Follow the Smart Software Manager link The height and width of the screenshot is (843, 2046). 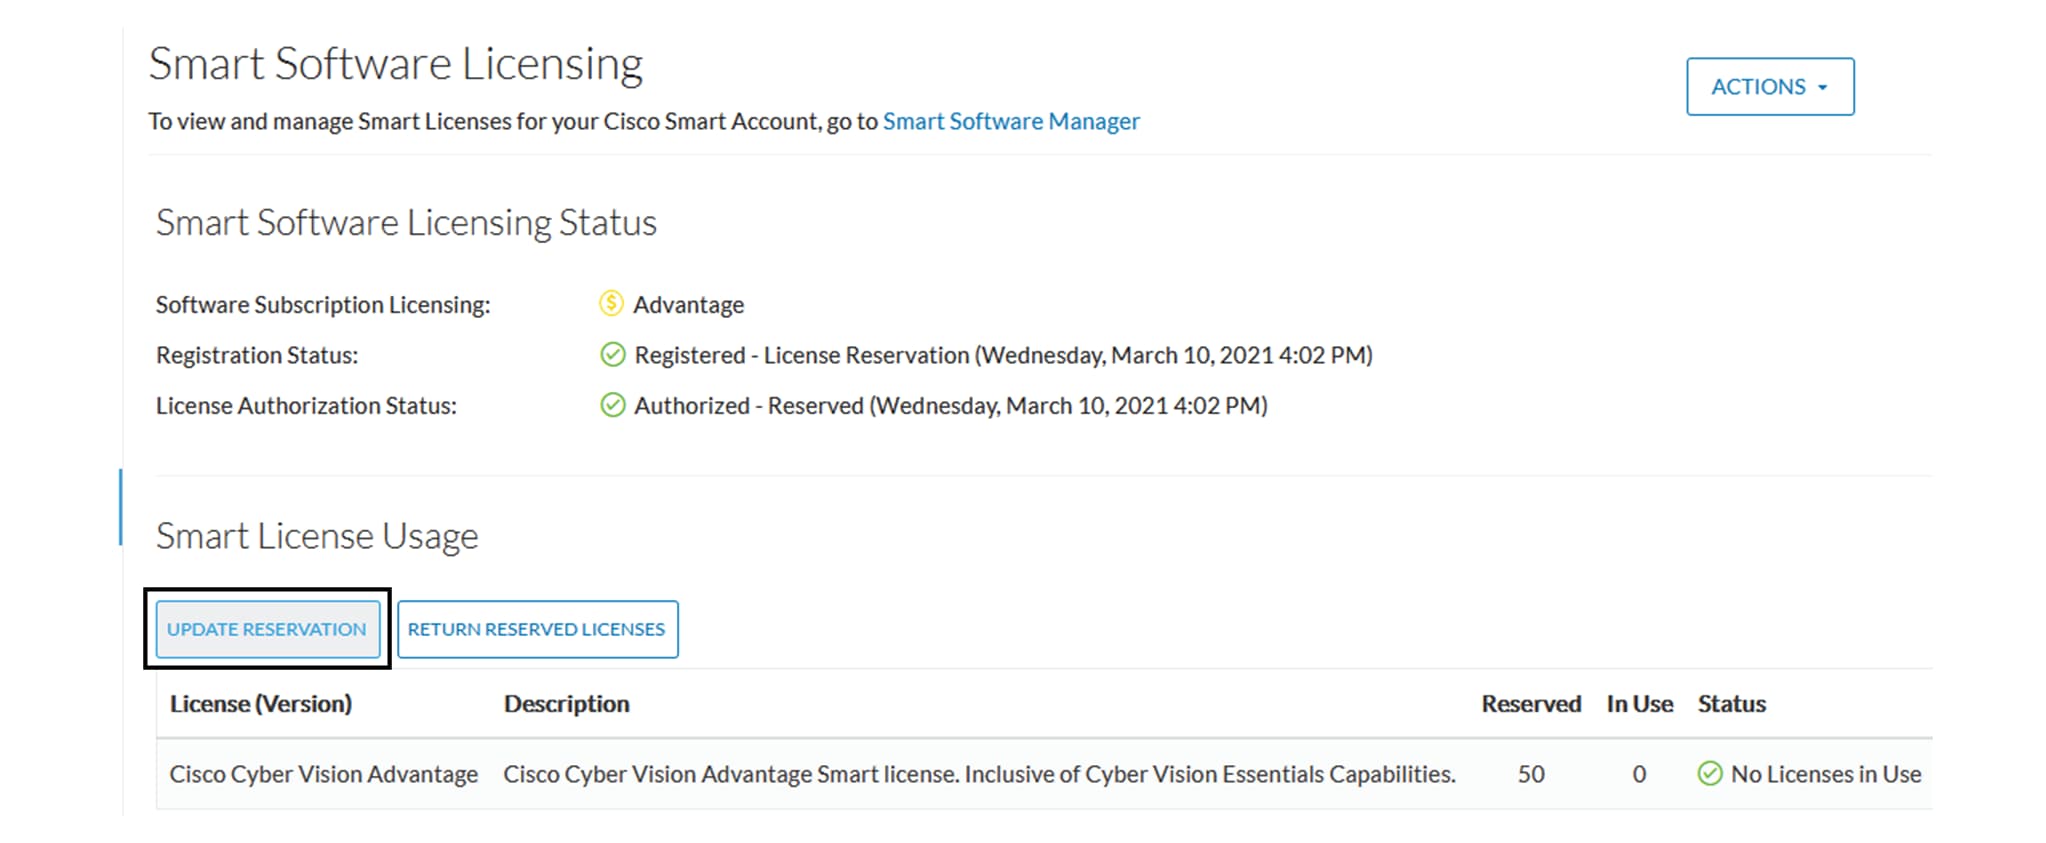1010,121
